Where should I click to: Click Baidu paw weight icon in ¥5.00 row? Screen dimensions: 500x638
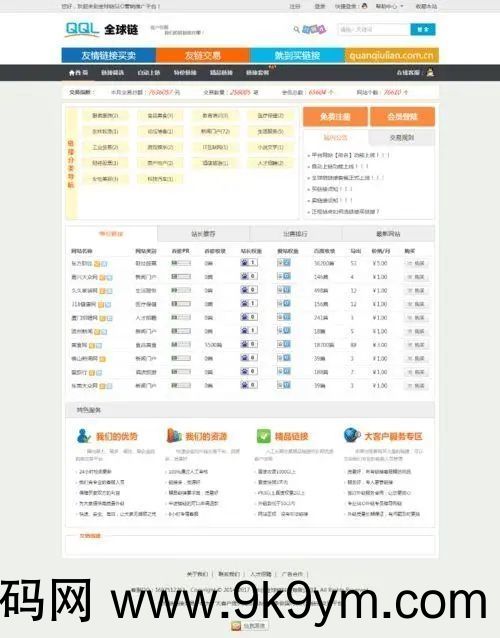[249, 263]
